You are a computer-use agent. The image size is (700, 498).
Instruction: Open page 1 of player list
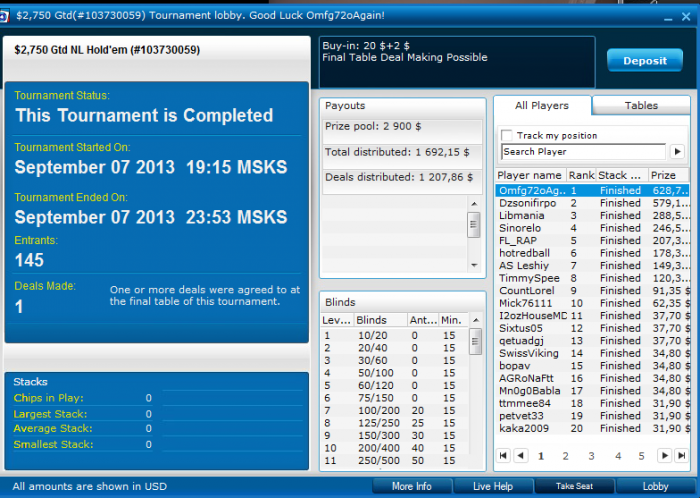(541, 456)
